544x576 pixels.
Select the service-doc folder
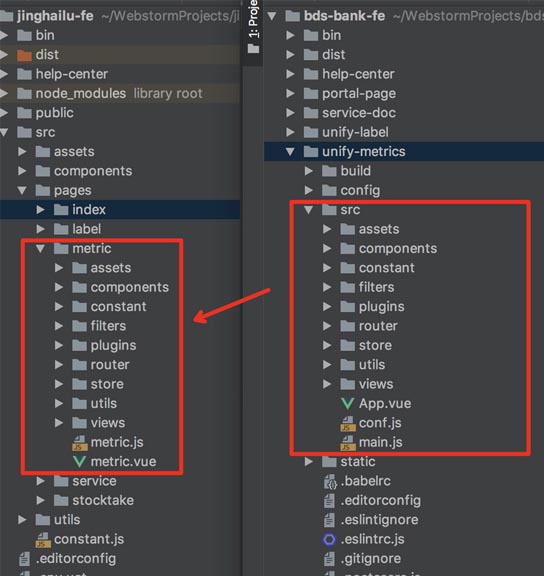(x=359, y=113)
